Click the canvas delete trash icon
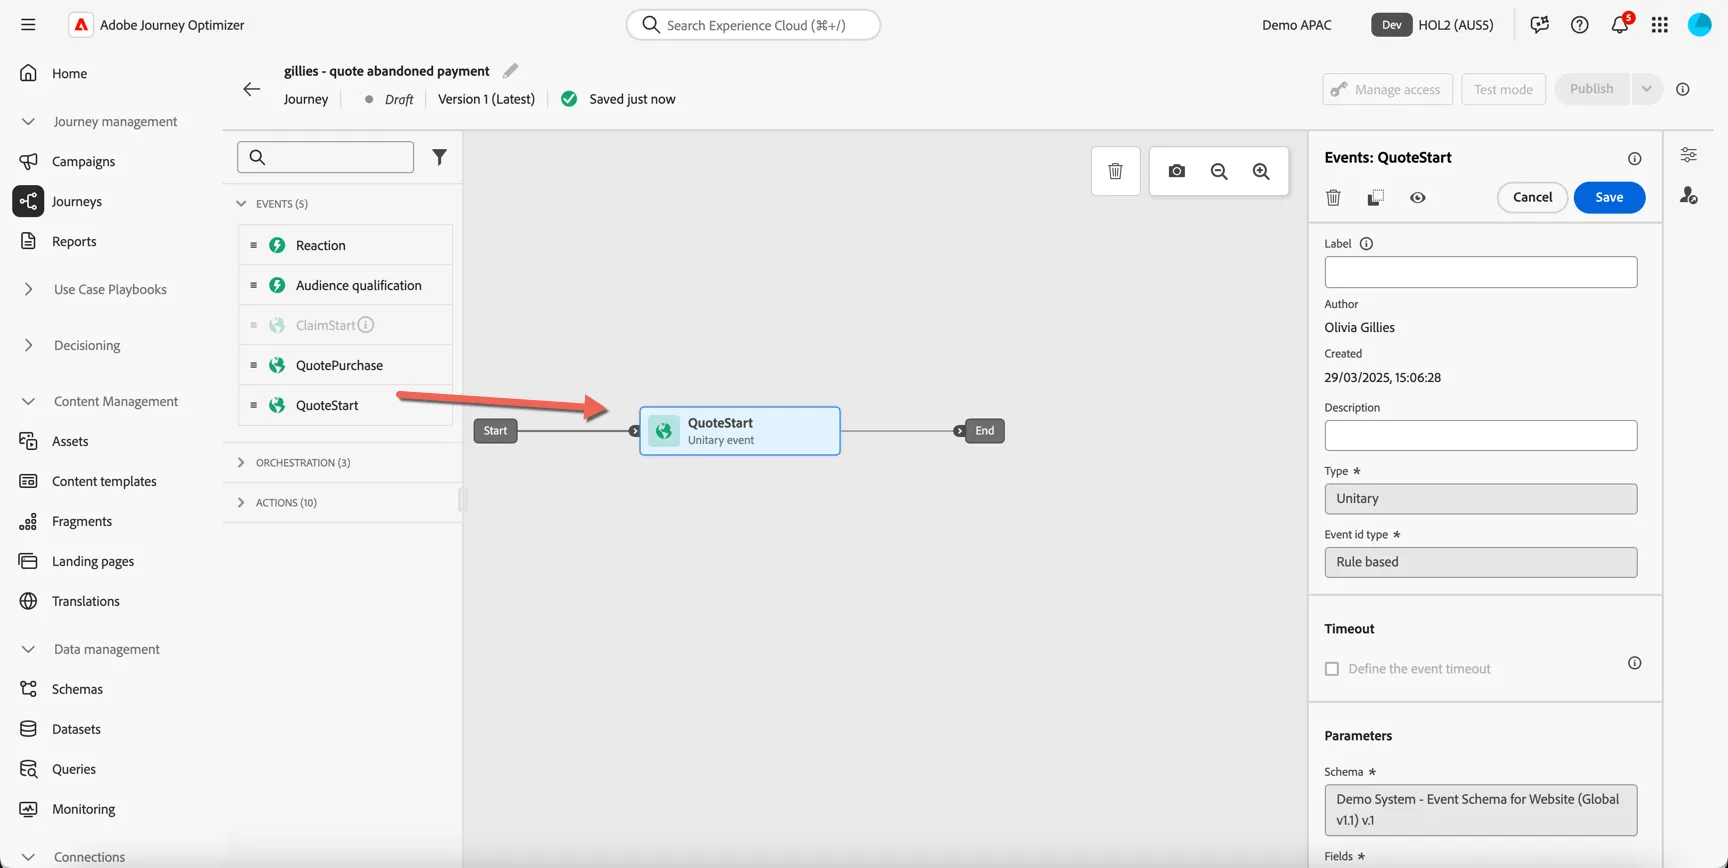The width and height of the screenshot is (1728, 868). coord(1116,171)
